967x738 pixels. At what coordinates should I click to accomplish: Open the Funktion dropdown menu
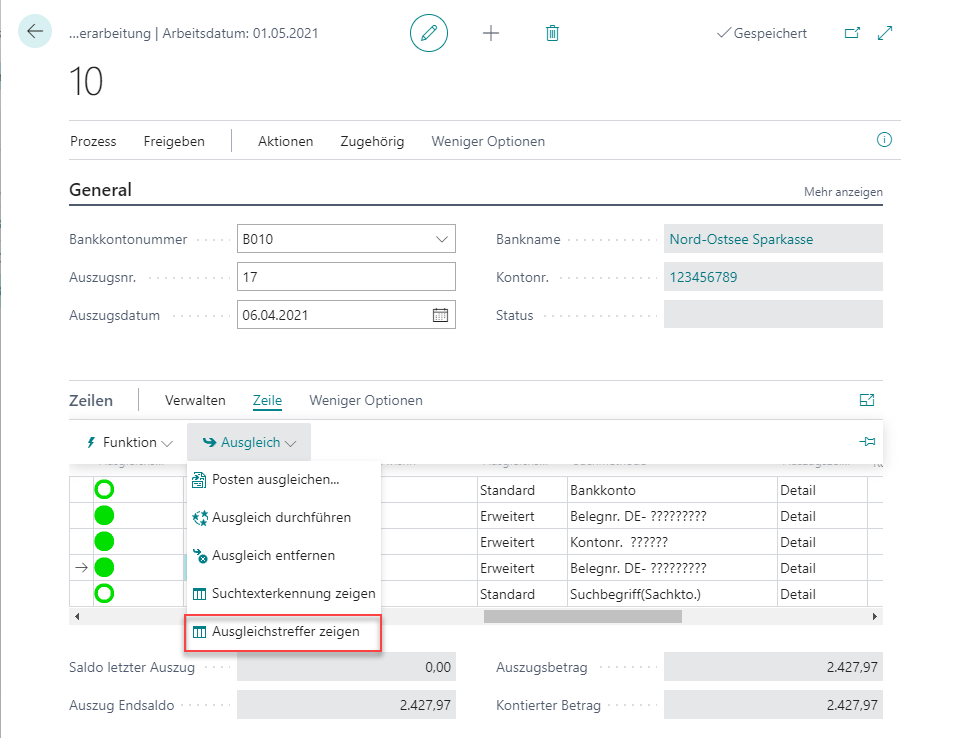130,442
